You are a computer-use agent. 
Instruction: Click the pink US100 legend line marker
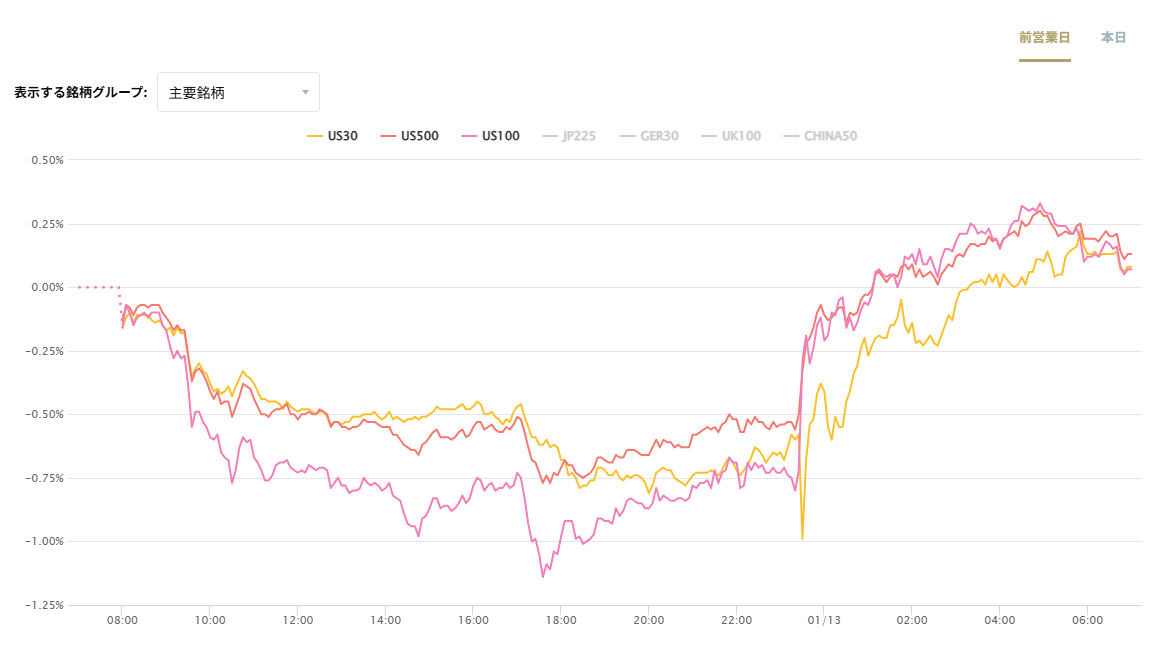coord(469,136)
